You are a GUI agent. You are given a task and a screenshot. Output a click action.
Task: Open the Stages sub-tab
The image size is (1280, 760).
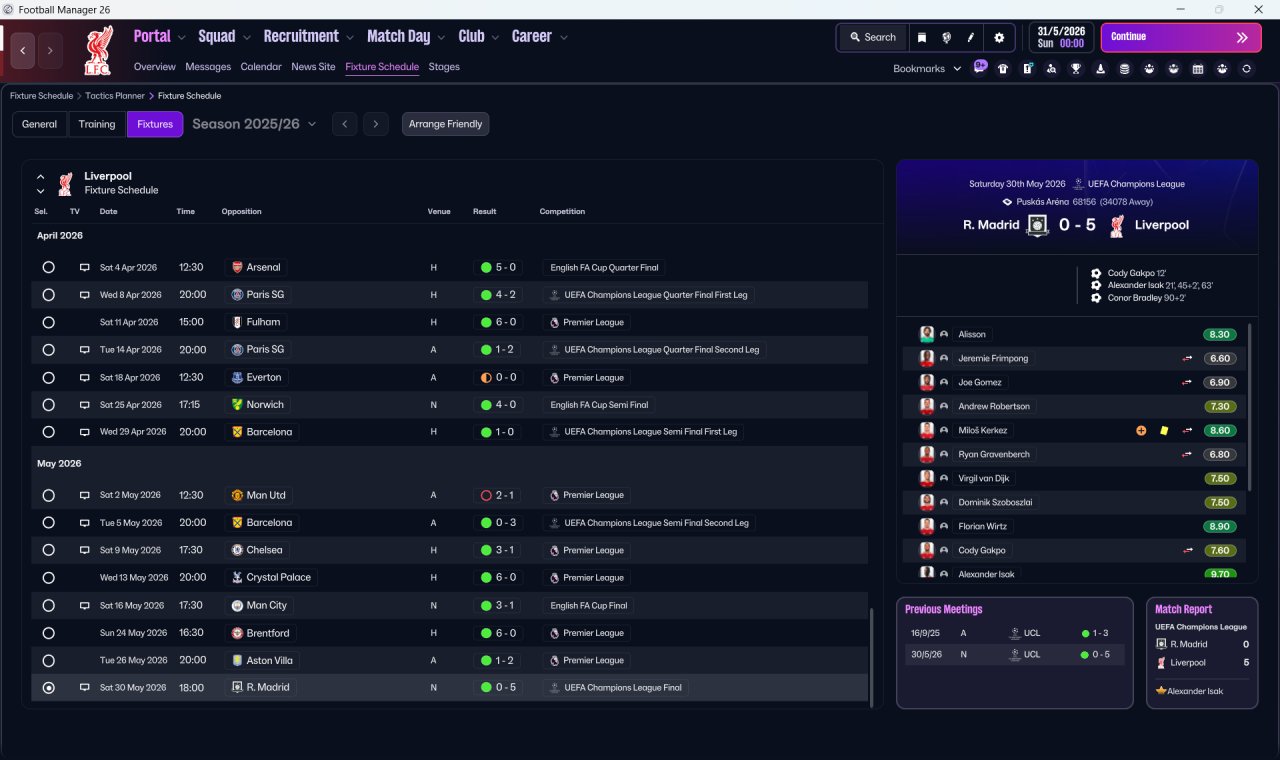pos(444,67)
